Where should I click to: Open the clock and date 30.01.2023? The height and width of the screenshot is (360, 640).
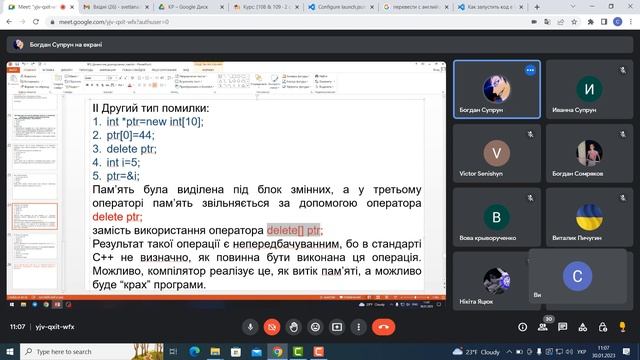pyautogui.click(x=604, y=351)
